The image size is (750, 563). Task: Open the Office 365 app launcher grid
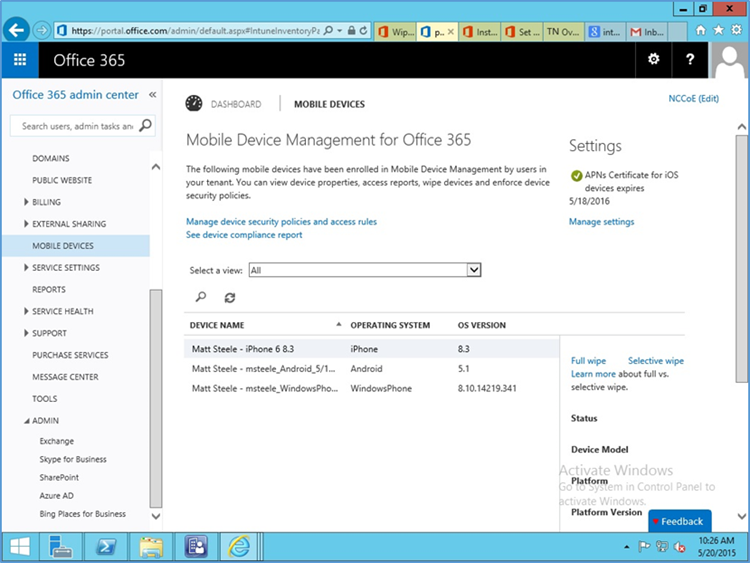20,60
